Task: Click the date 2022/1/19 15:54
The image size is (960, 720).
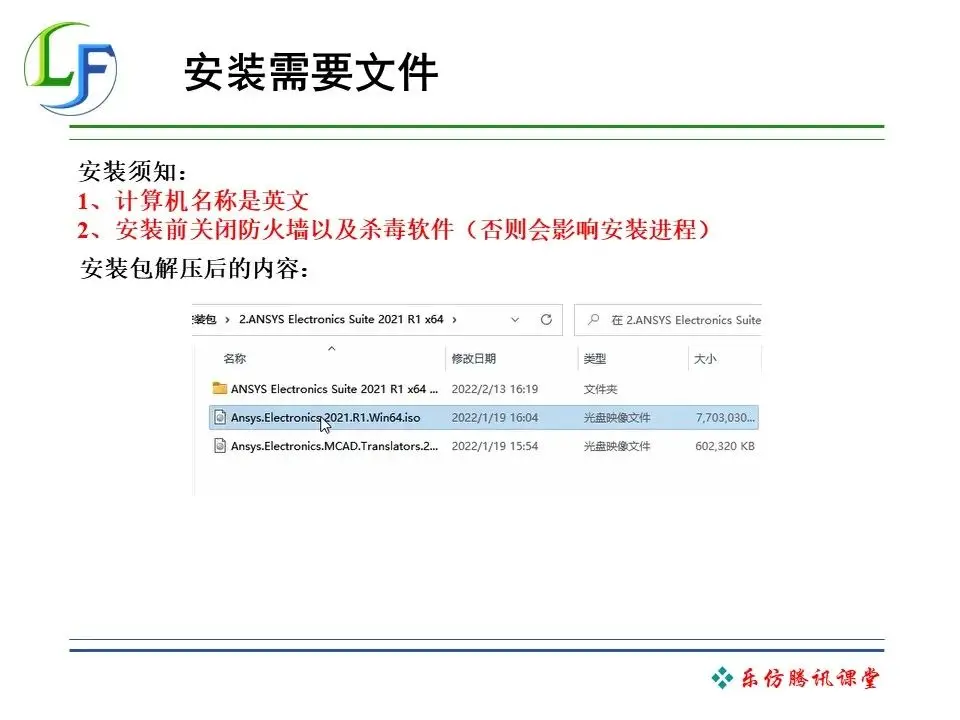Action: click(x=495, y=446)
